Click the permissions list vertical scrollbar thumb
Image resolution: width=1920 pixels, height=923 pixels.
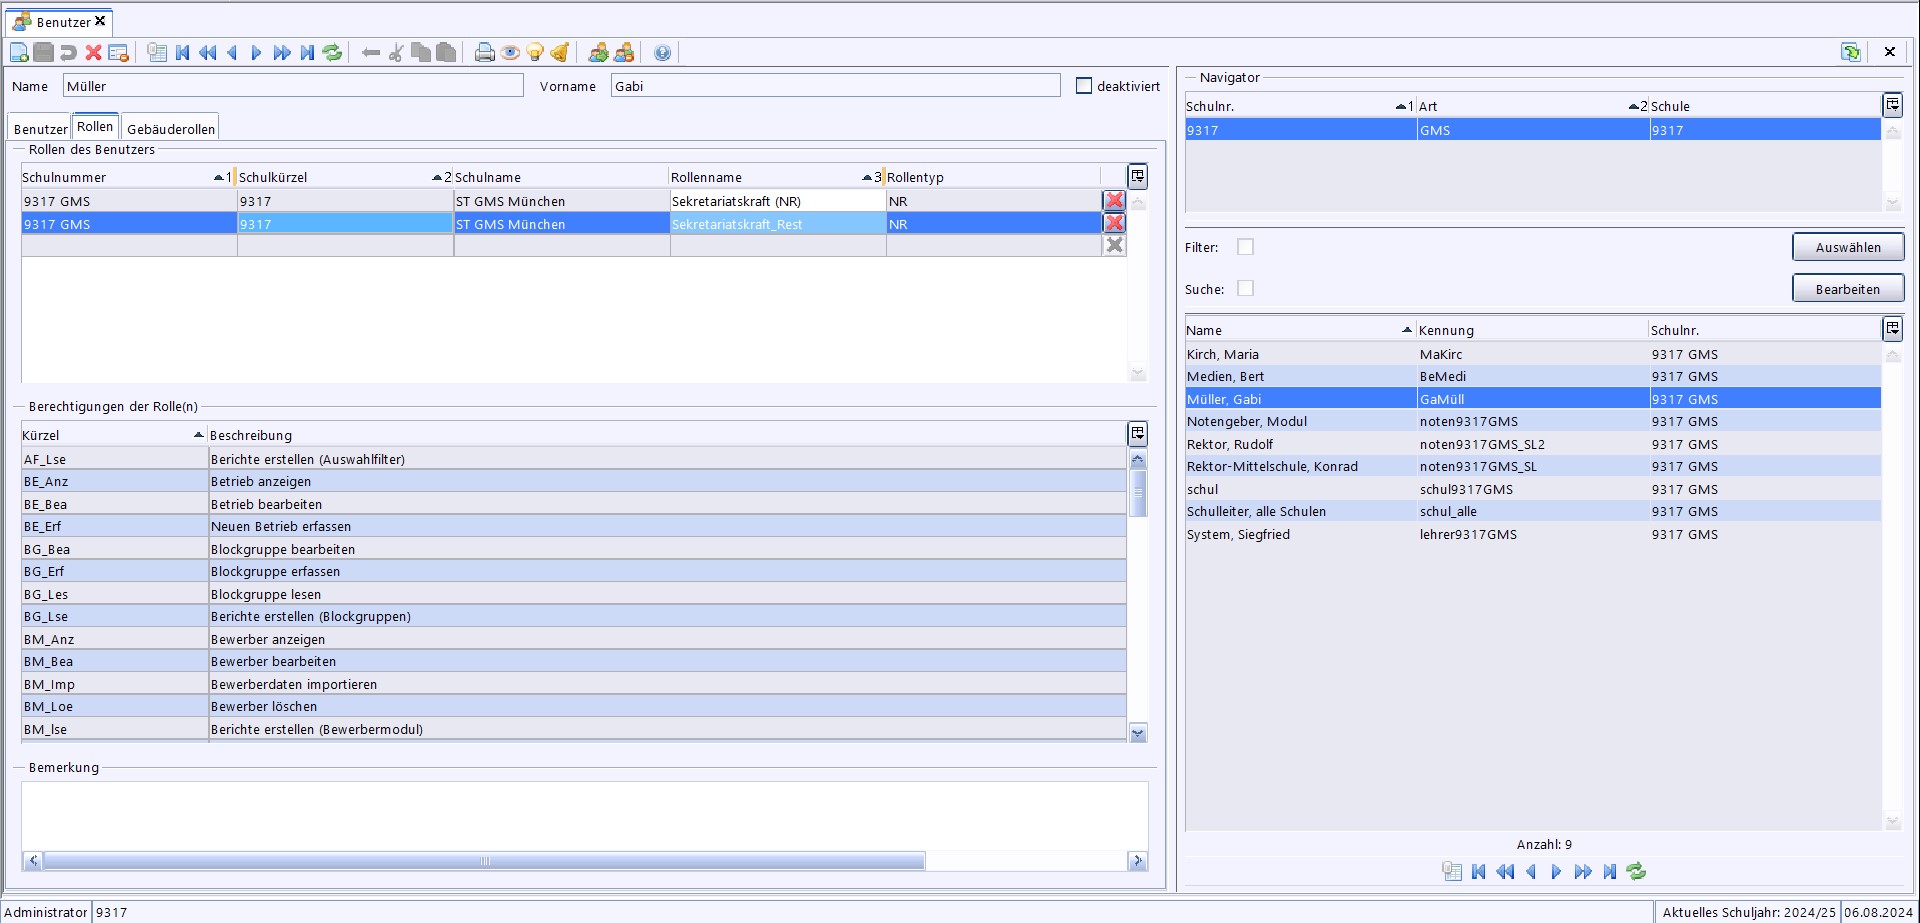click(1138, 493)
